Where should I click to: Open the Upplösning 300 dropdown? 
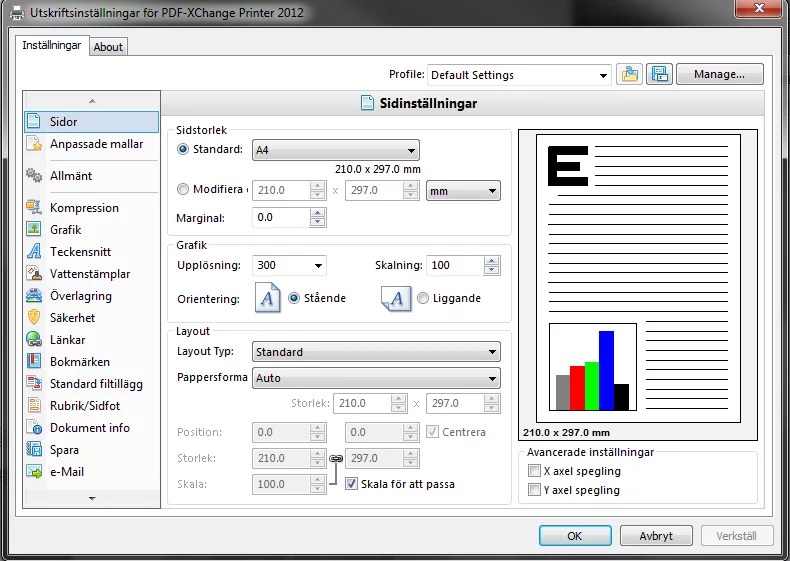pyautogui.click(x=289, y=265)
